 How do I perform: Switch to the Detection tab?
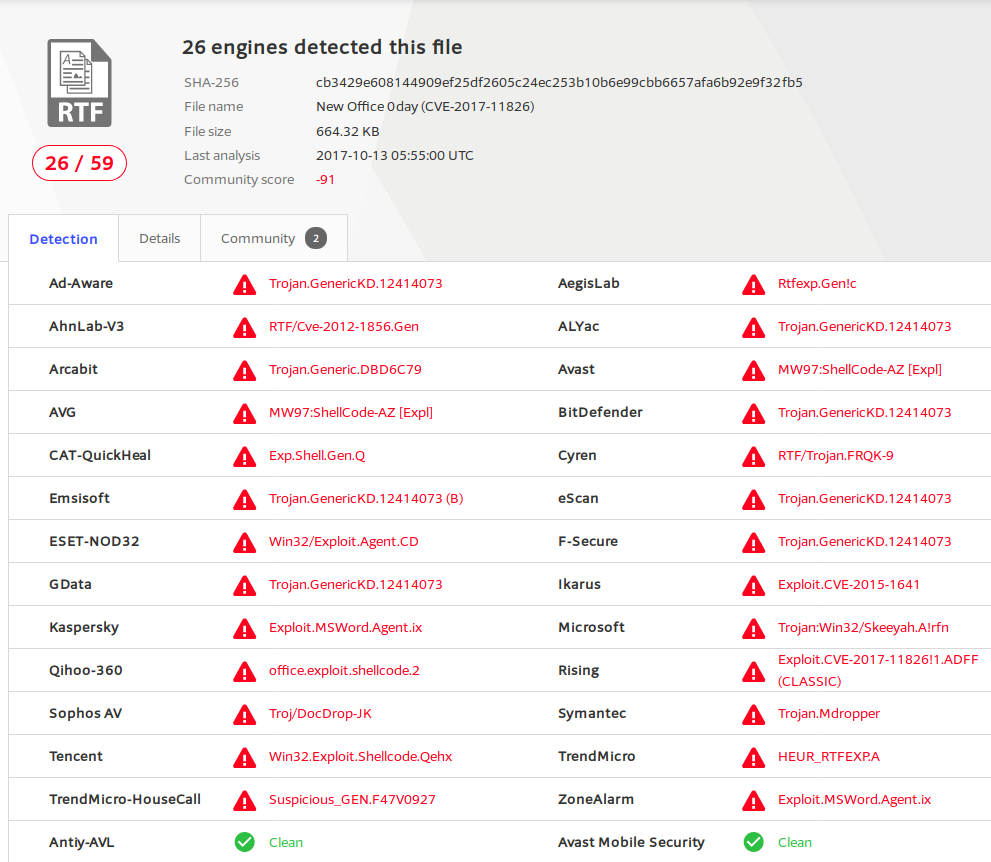click(63, 239)
